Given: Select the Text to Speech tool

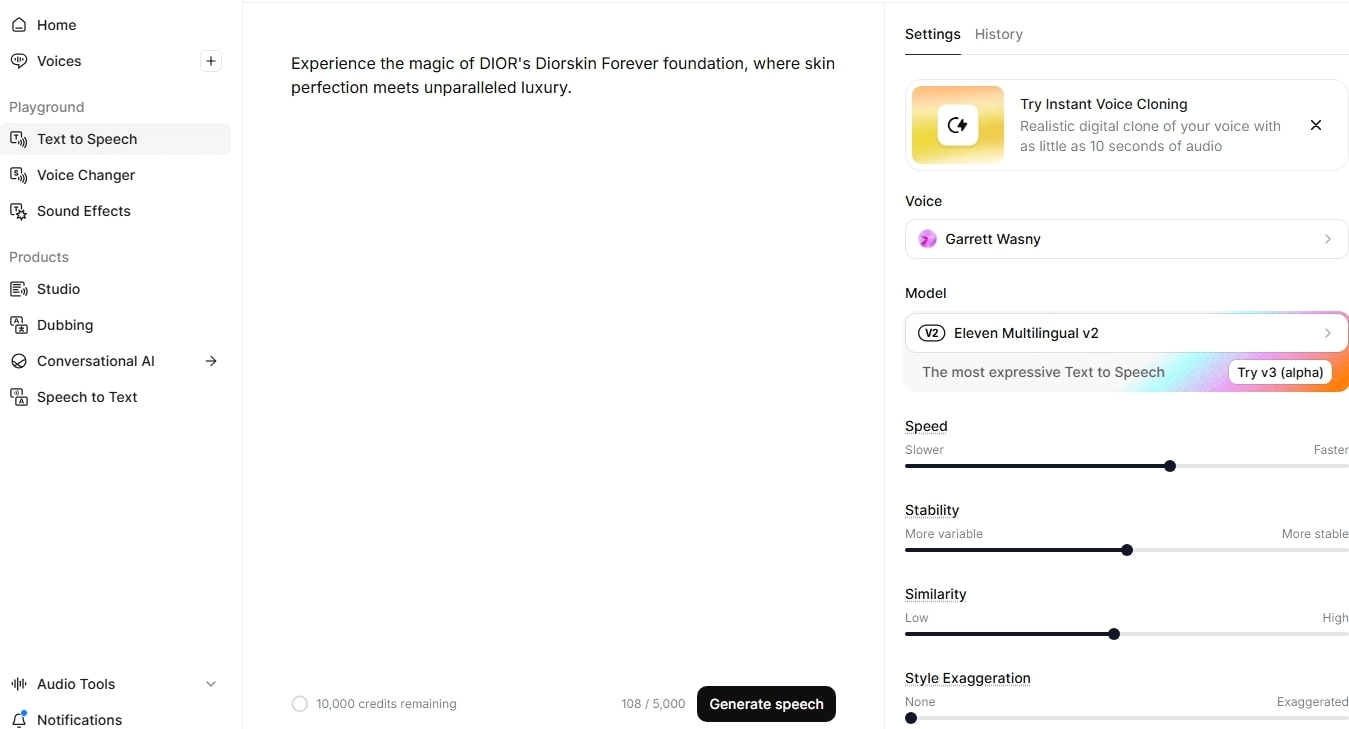Looking at the screenshot, I should tap(87, 139).
